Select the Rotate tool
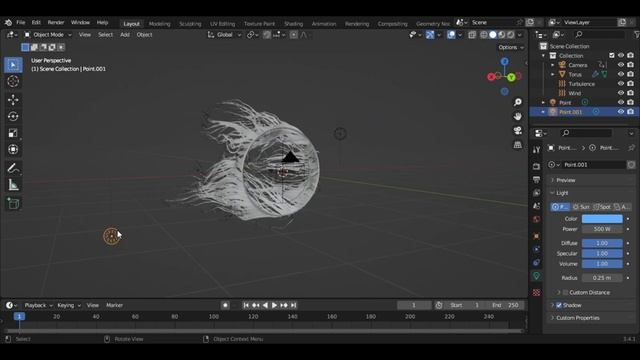Viewport: 640px width, 360px height. [13, 116]
